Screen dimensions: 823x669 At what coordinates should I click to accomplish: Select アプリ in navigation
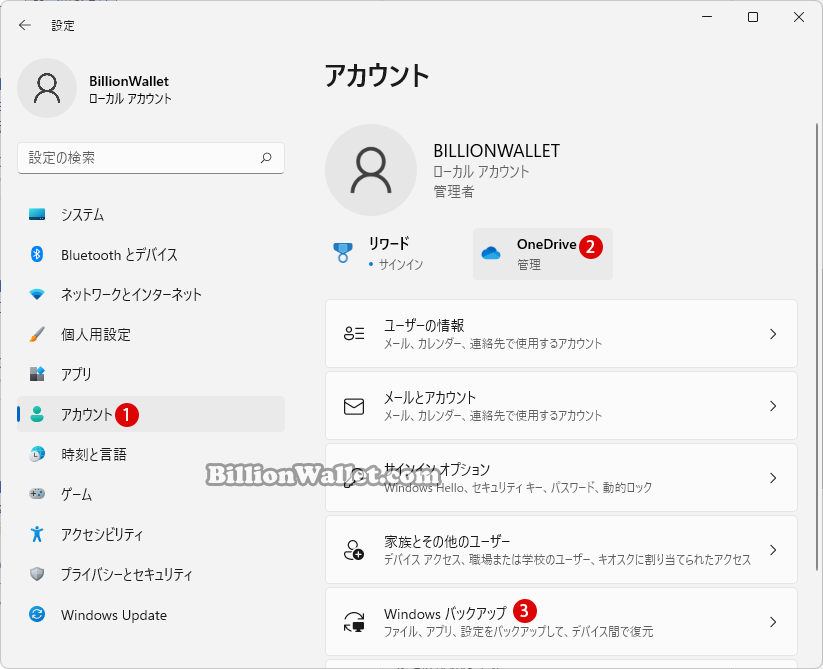151,374
